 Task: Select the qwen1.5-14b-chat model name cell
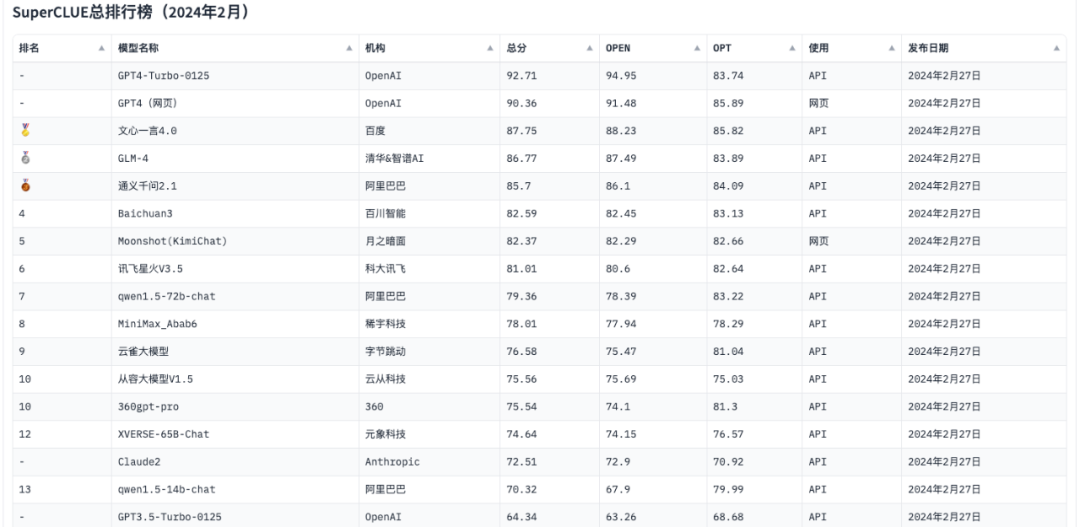click(236, 489)
